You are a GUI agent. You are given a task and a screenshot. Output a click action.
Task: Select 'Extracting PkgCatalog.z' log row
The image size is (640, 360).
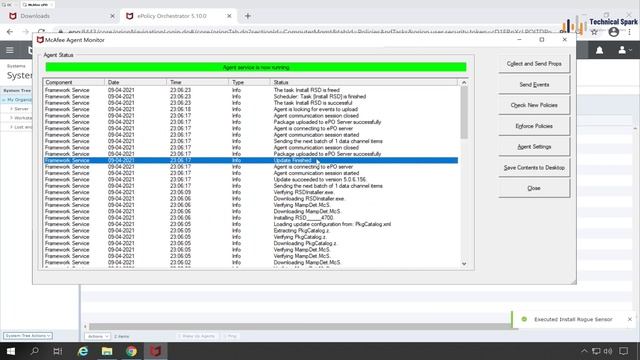(251, 231)
